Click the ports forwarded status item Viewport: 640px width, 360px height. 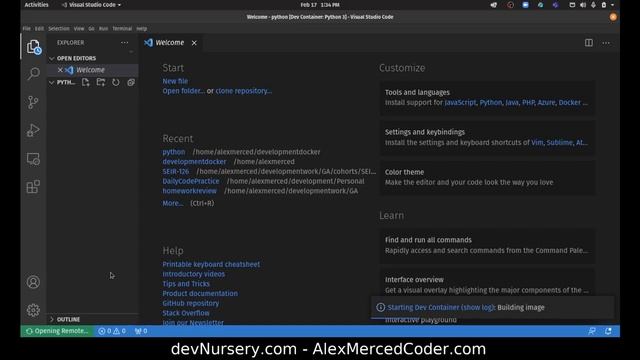141,331
